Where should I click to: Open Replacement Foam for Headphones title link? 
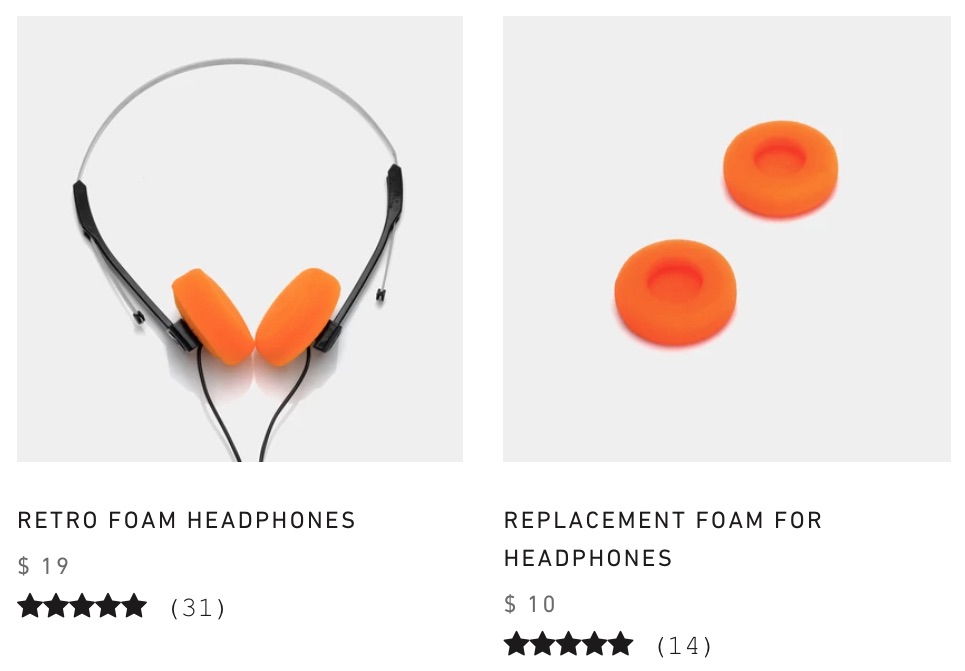pyautogui.click(x=663, y=539)
